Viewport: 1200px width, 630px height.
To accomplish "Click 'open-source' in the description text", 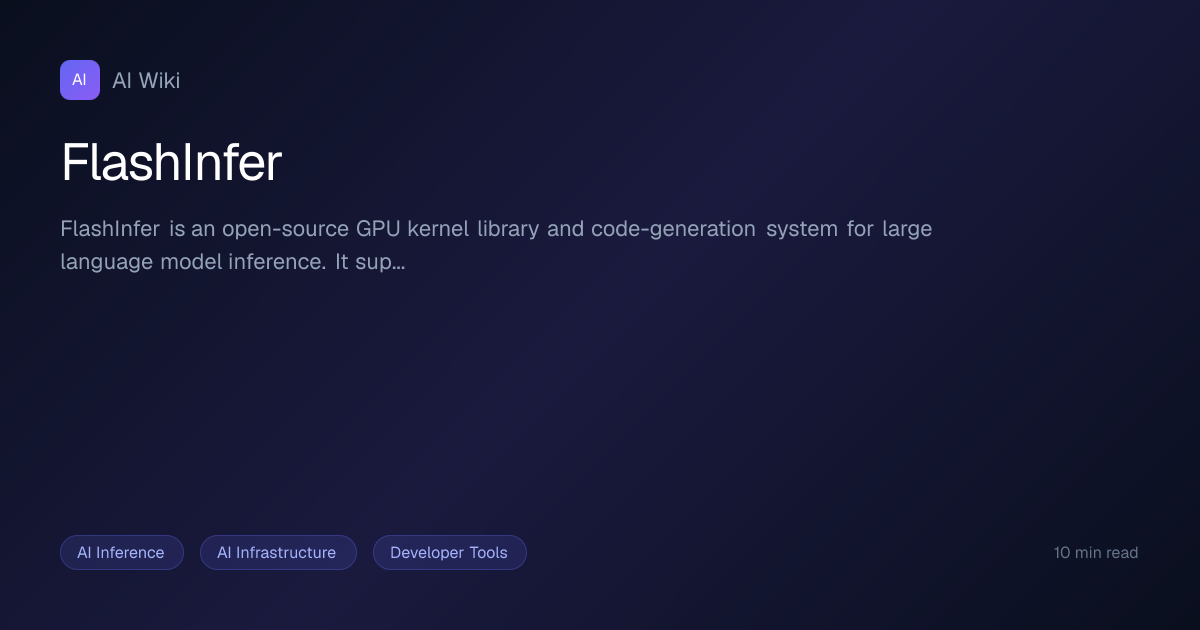I will 285,229.
